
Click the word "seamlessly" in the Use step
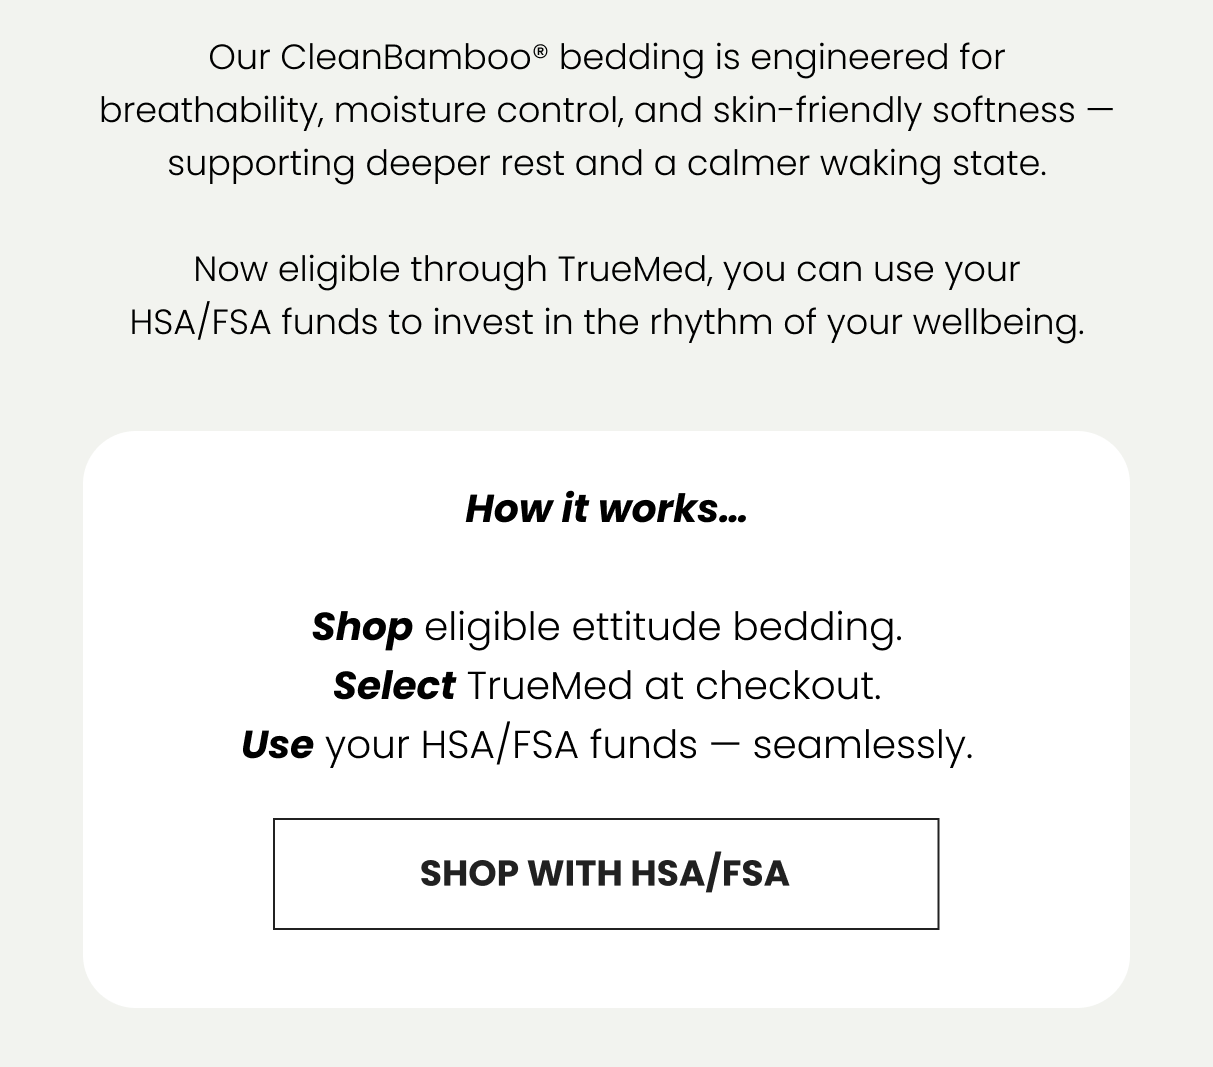point(858,745)
